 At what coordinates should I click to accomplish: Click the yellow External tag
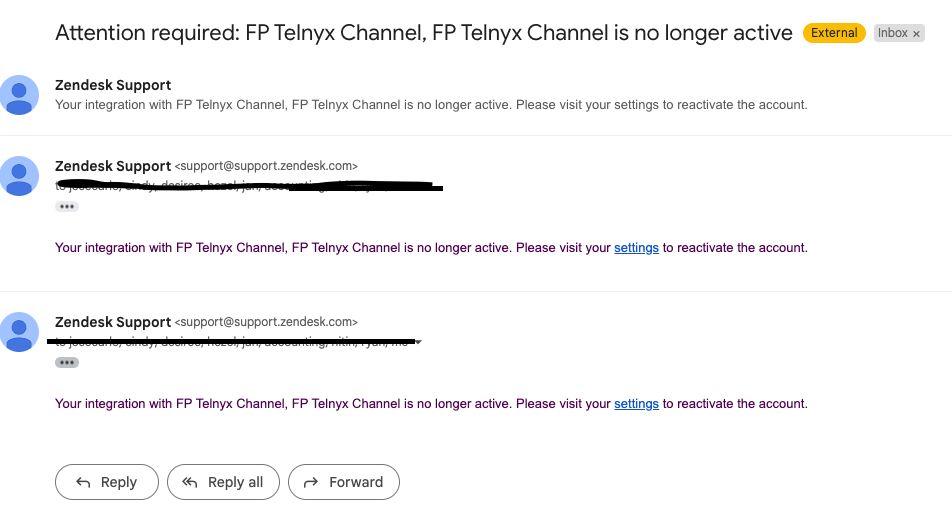tap(834, 33)
